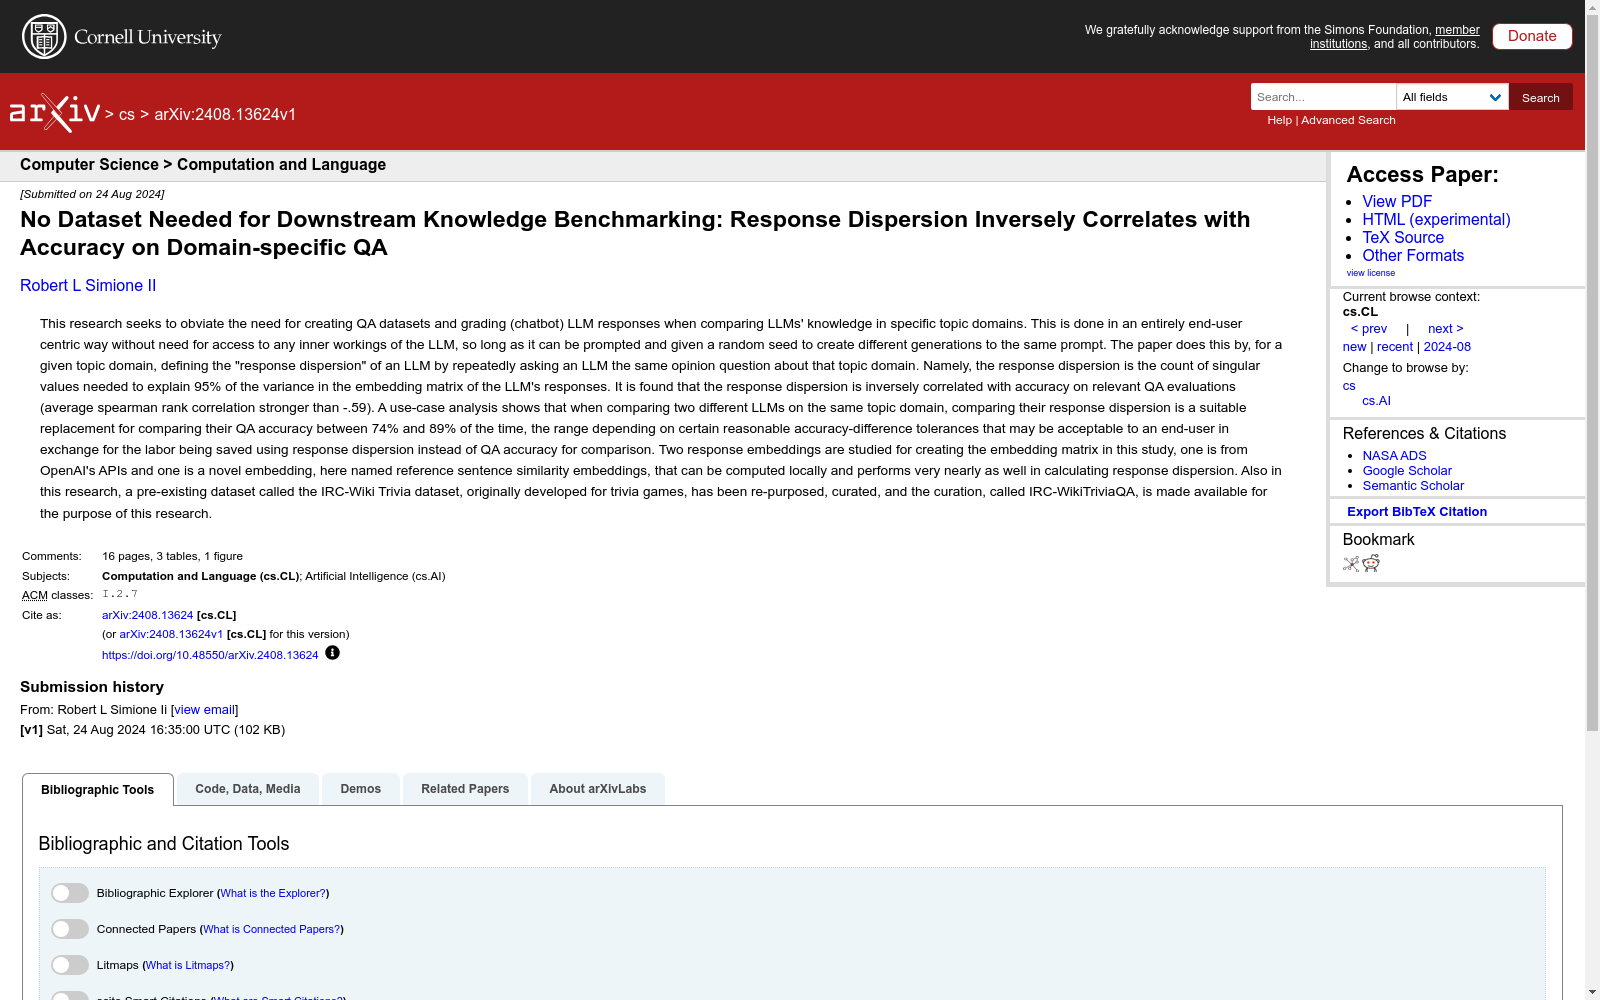Open the DOI info icon
This screenshot has width=1600, height=1000.
pos(333,653)
